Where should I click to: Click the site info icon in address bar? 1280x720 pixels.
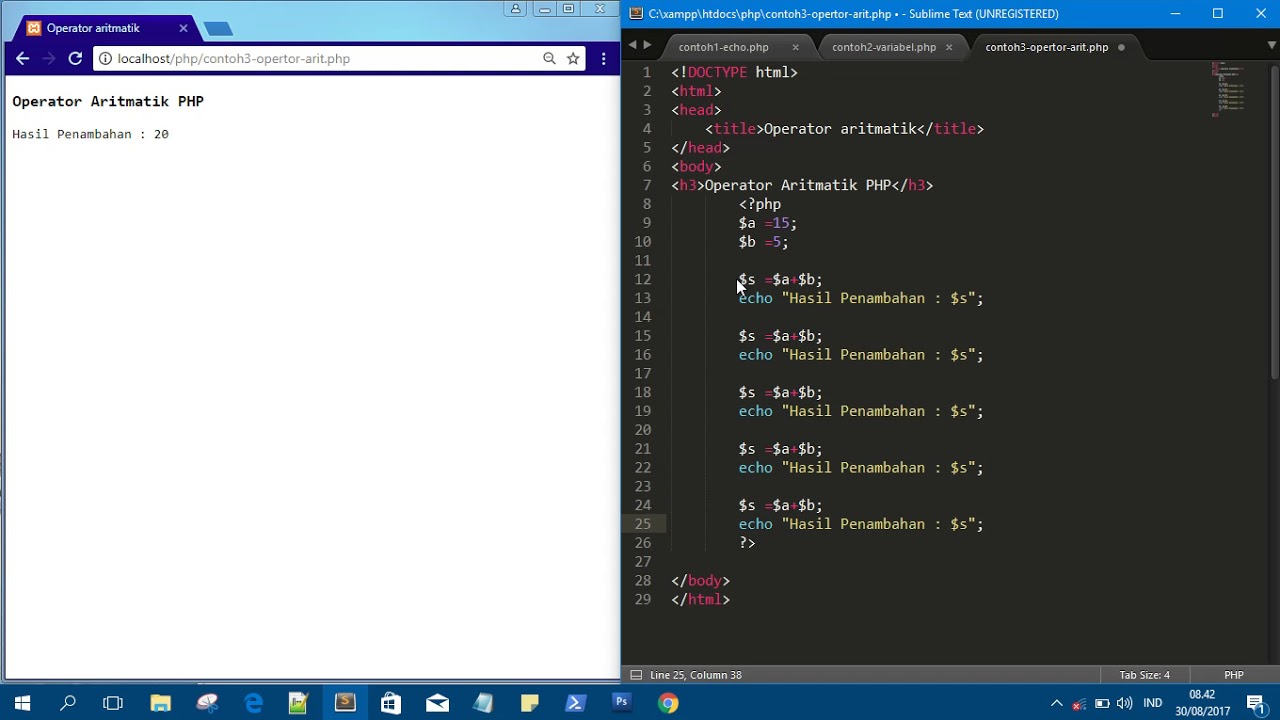click(105, 59)
